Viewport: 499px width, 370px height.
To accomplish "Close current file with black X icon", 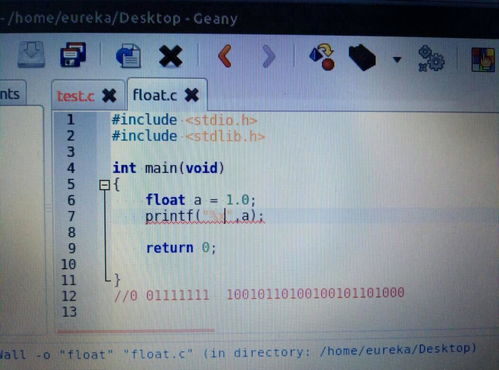I will pos(171,56).
